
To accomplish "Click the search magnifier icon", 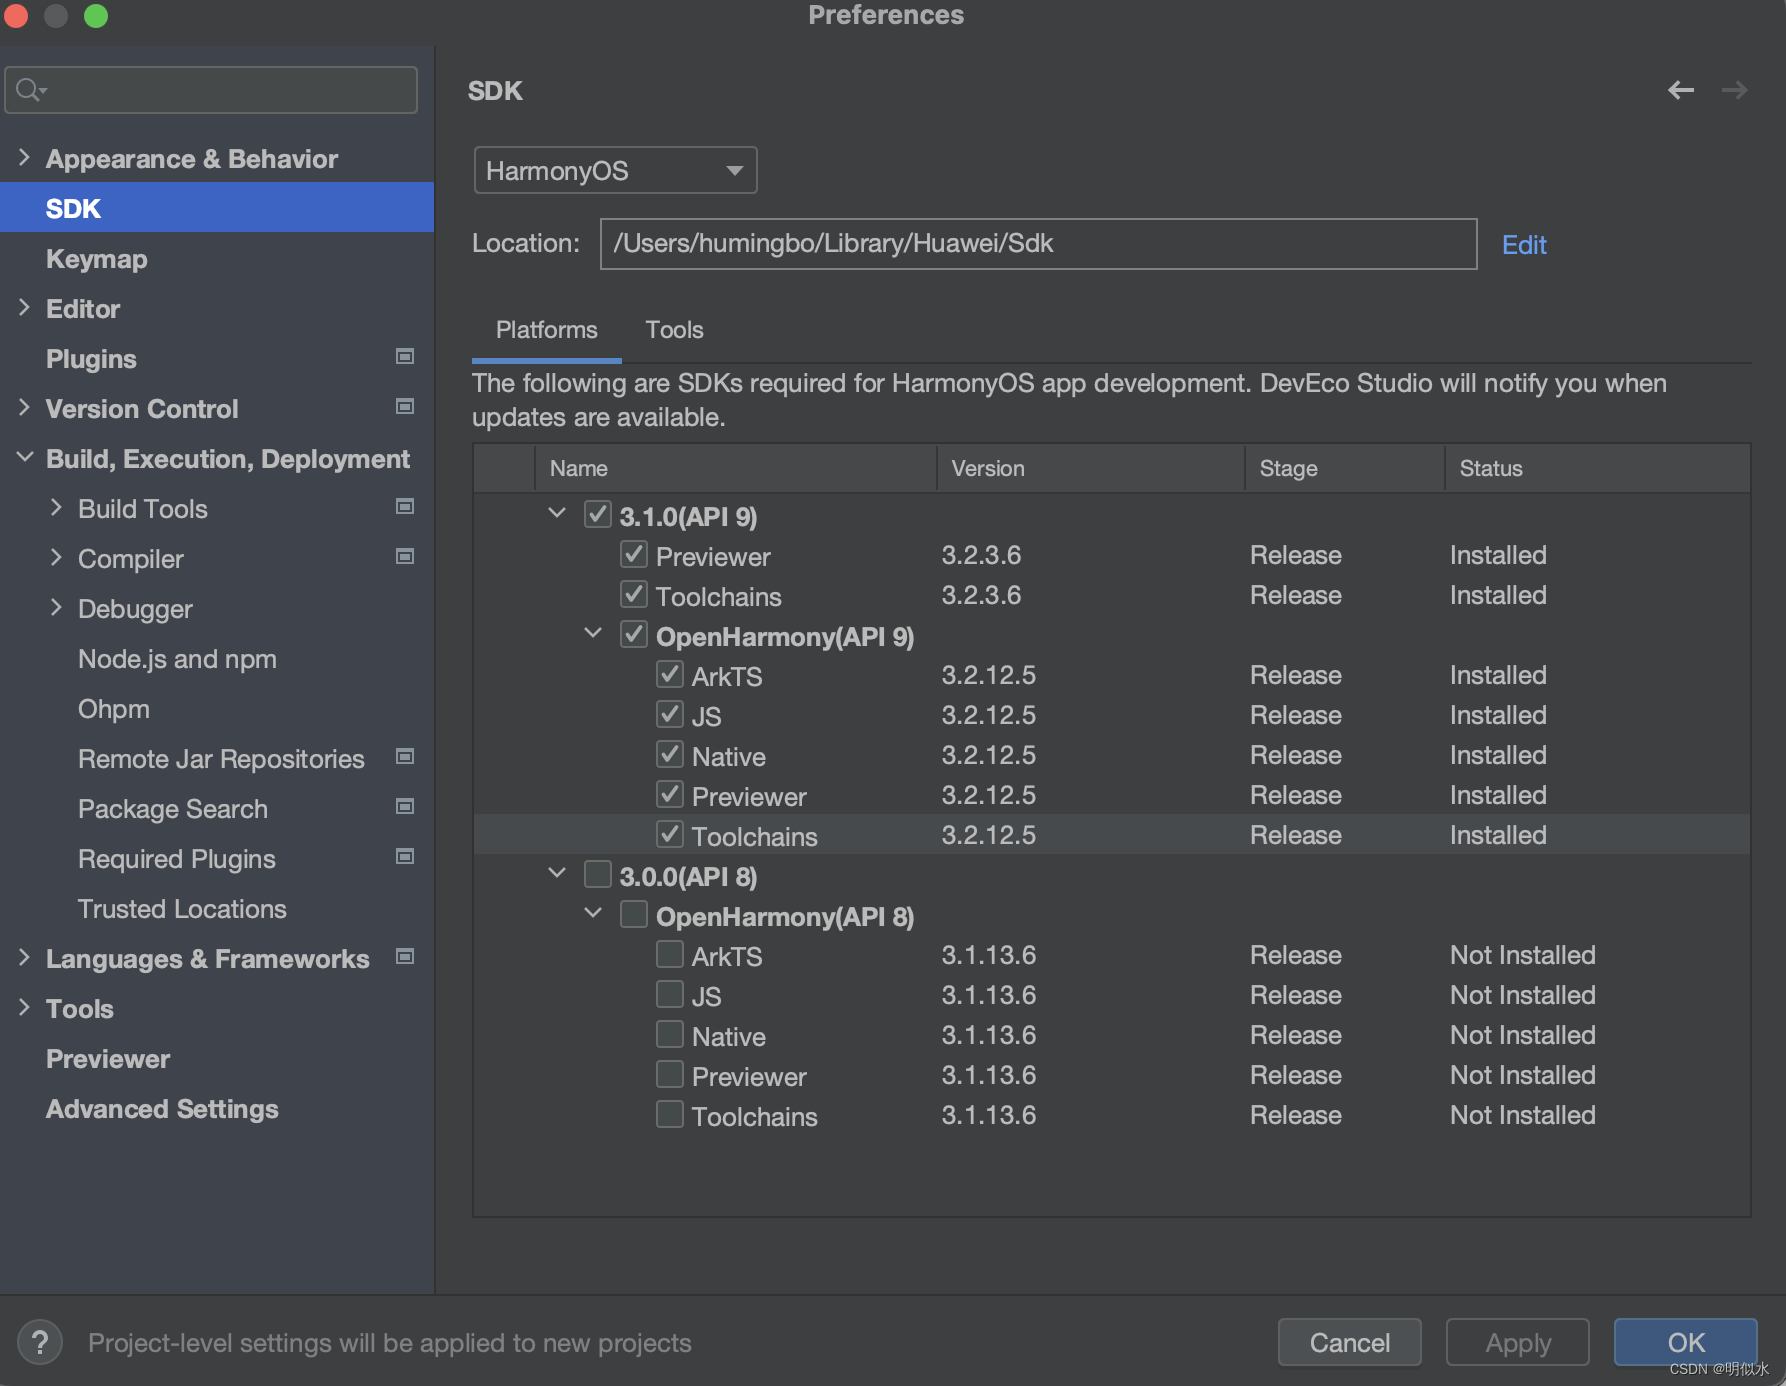I will pos(30,90).
